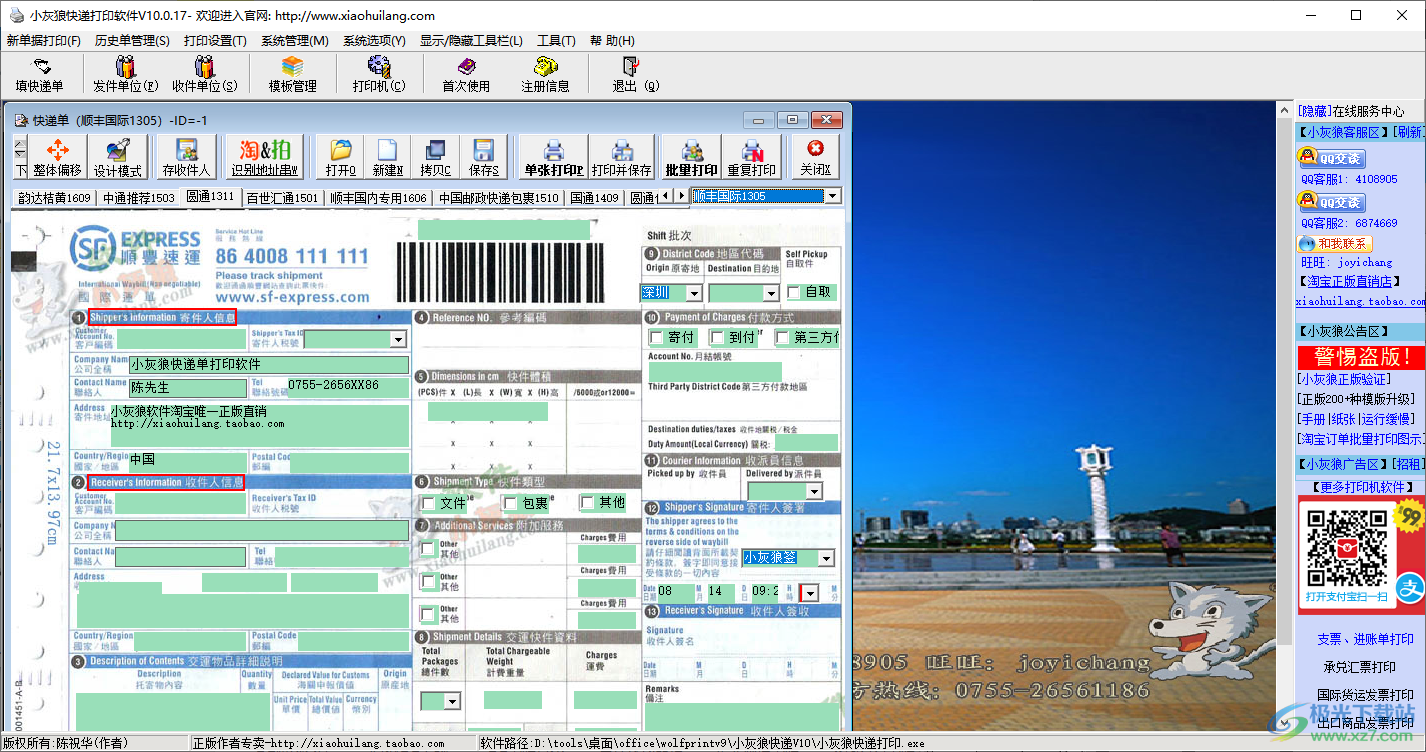The image size is (1426, 752).
Task: Click 打开O open file icon
Action: pos(341,158)
